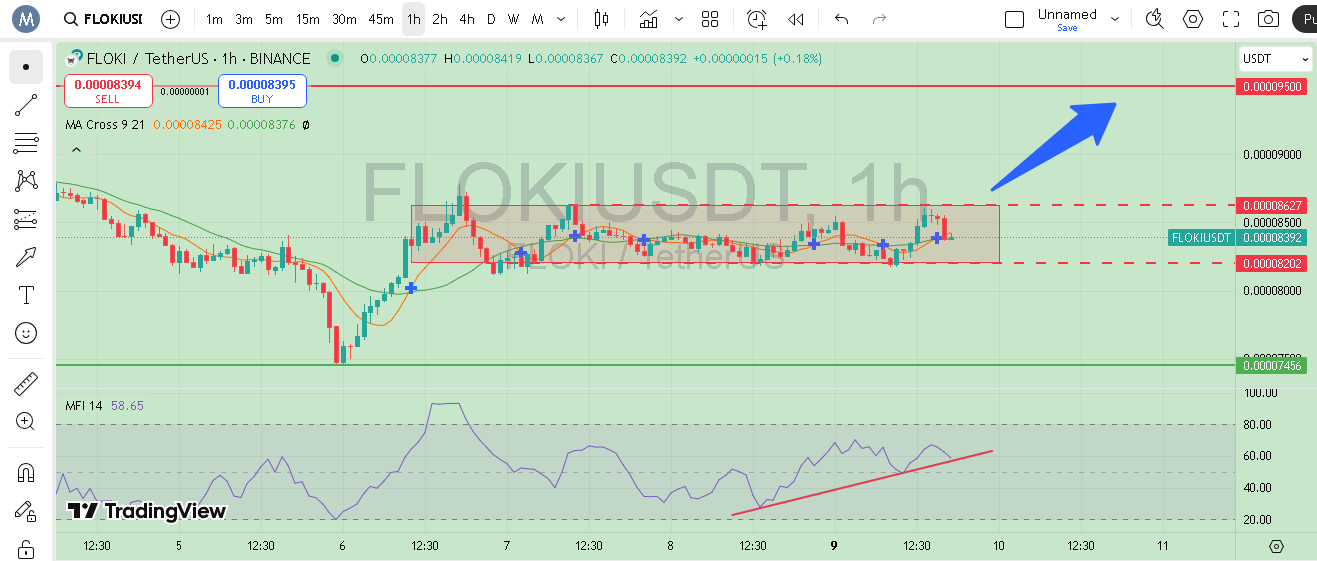The image size is (1317, 561).
Task: Click the Publish button
Action: pos(1304,19)
